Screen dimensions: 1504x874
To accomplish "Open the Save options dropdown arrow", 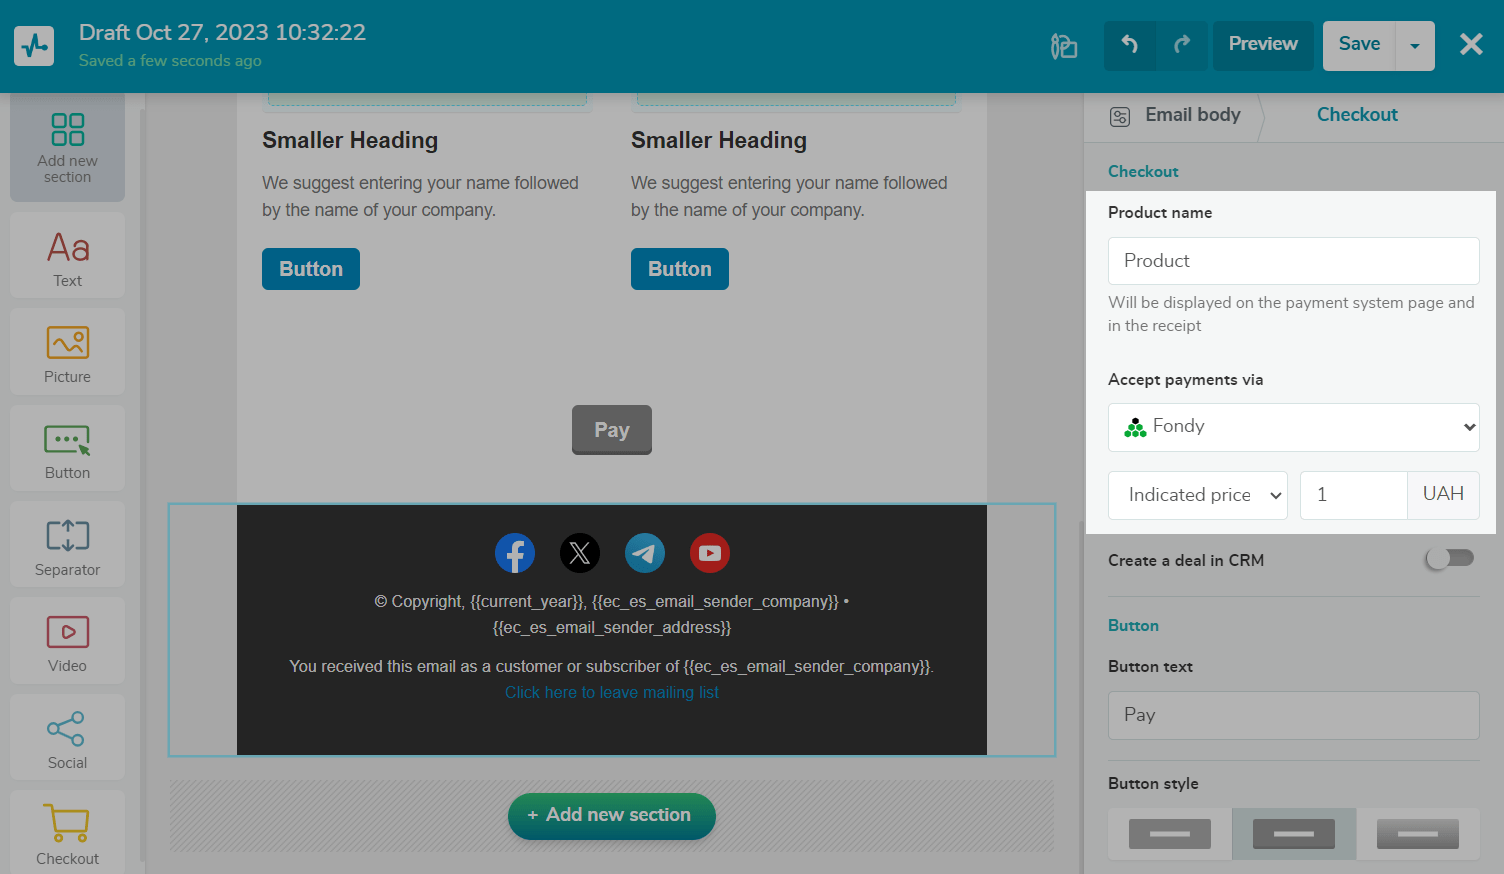I will tap(1415, 46).
